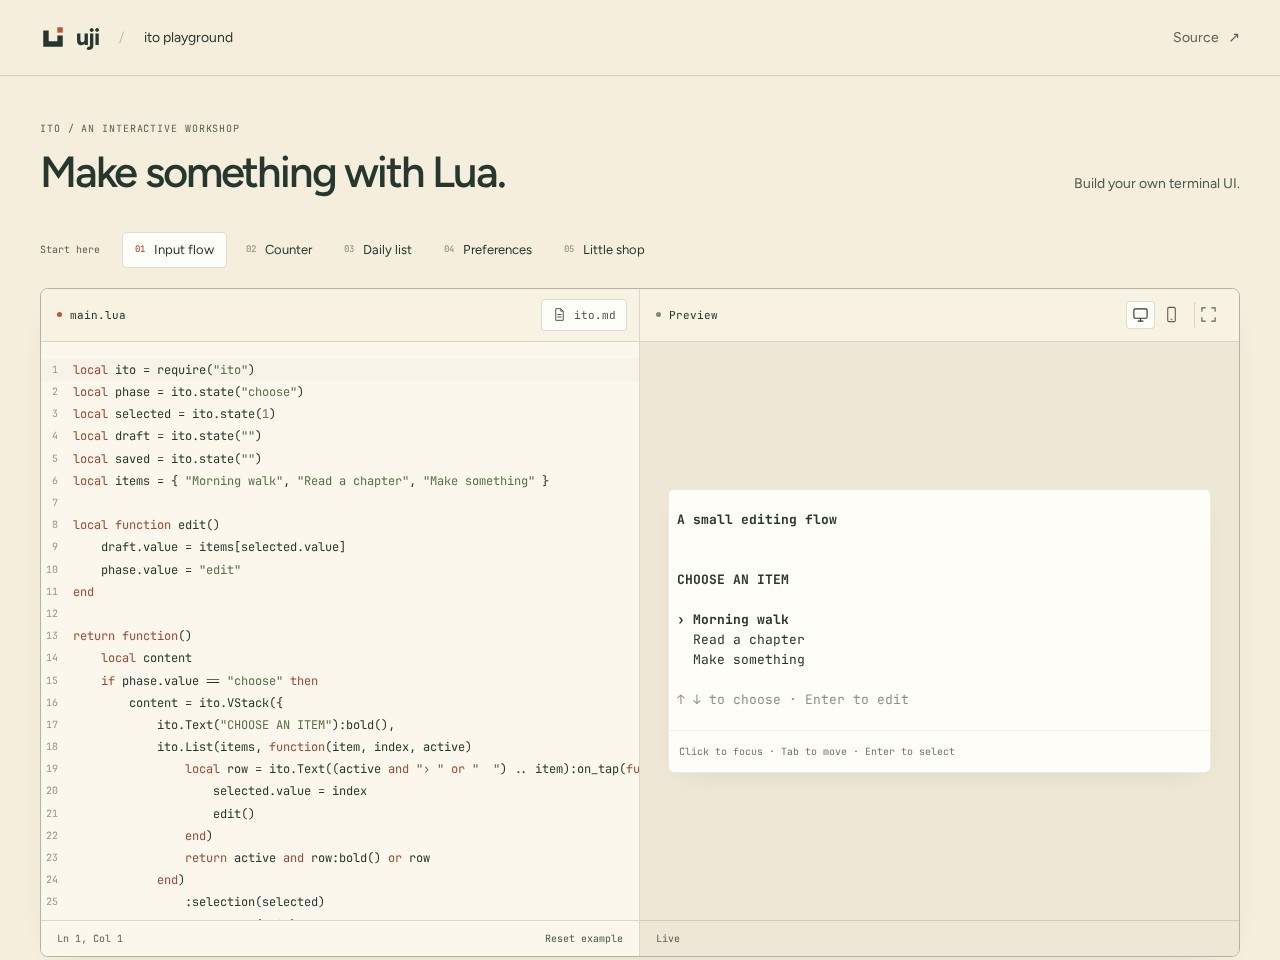Open the ito.md document button
Viewport: 1280px width, 960px height.
(584, 315)
